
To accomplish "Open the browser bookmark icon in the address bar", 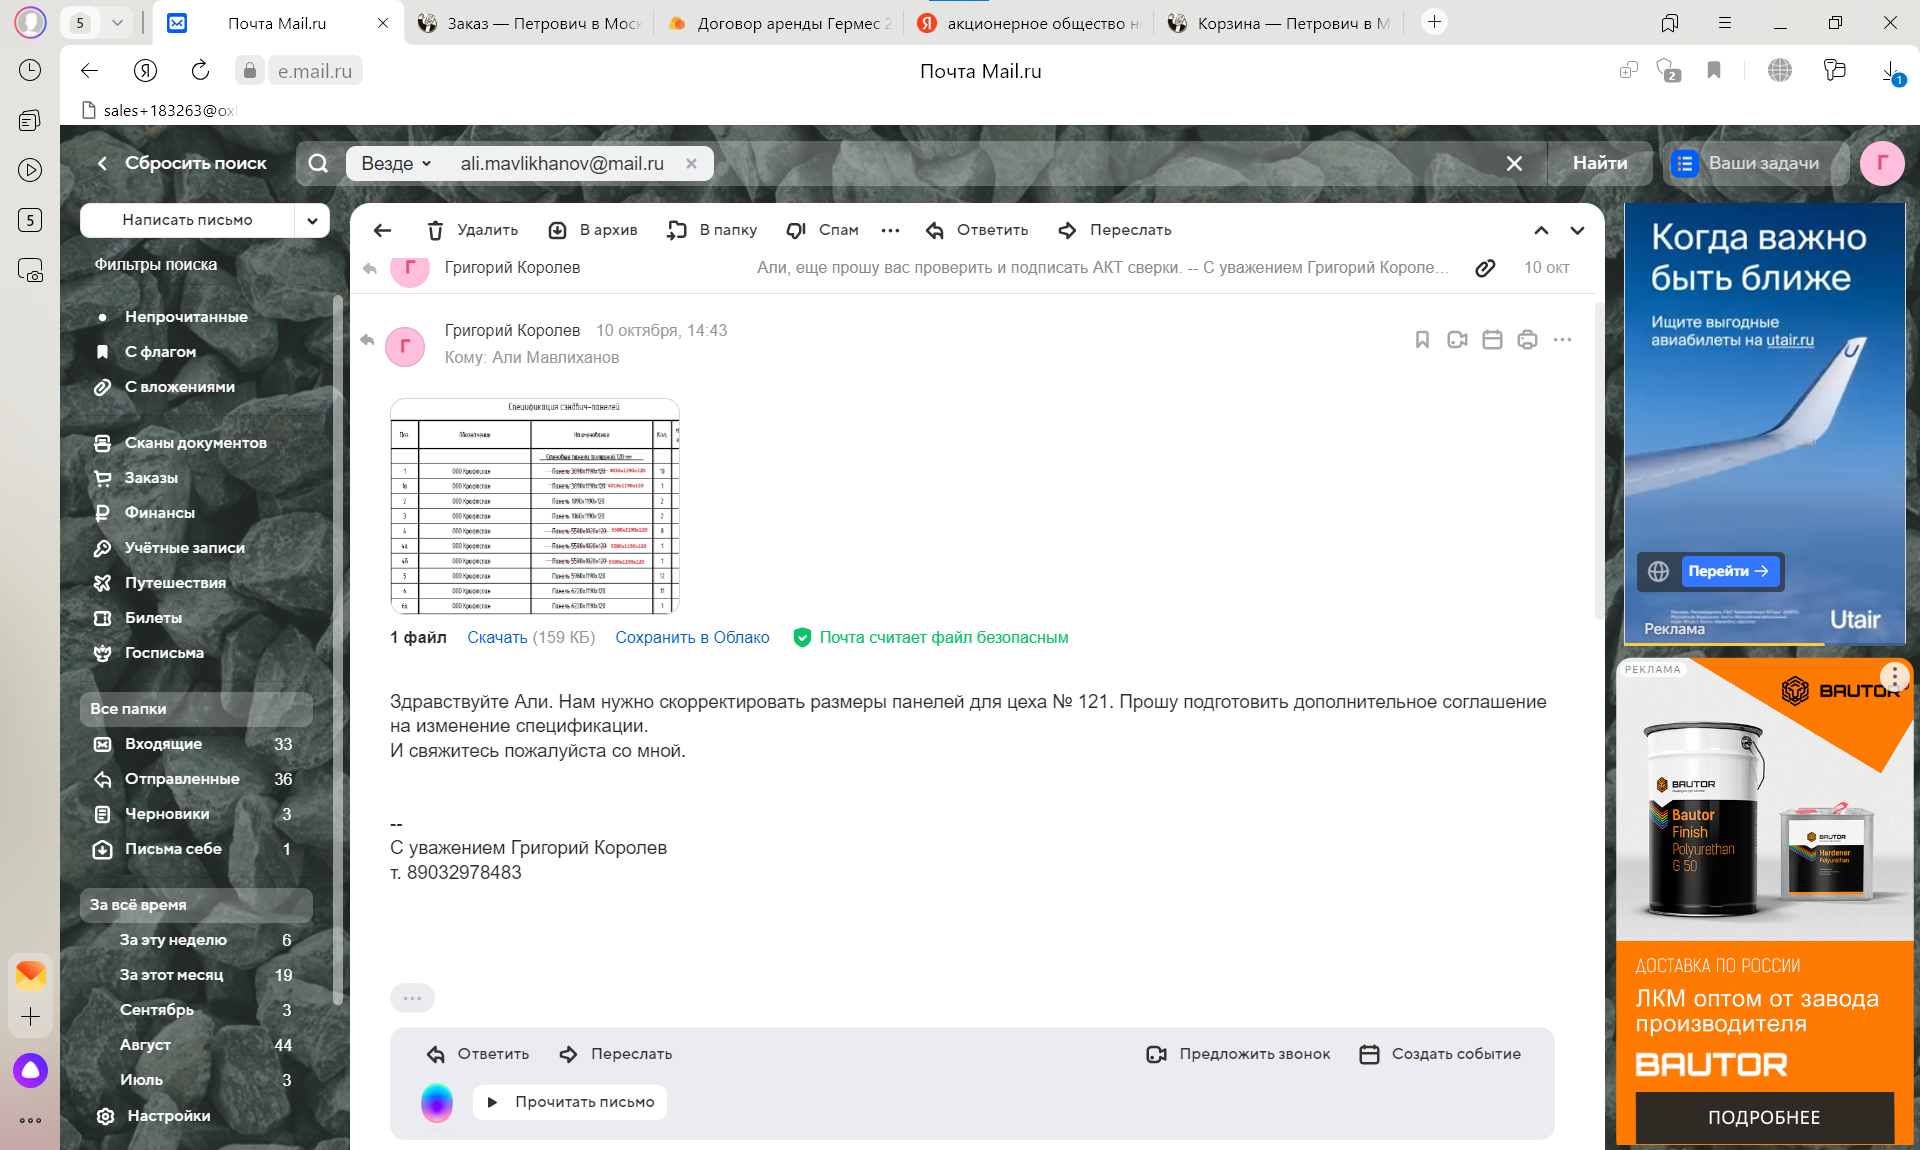I will (x=1714, y=70).
